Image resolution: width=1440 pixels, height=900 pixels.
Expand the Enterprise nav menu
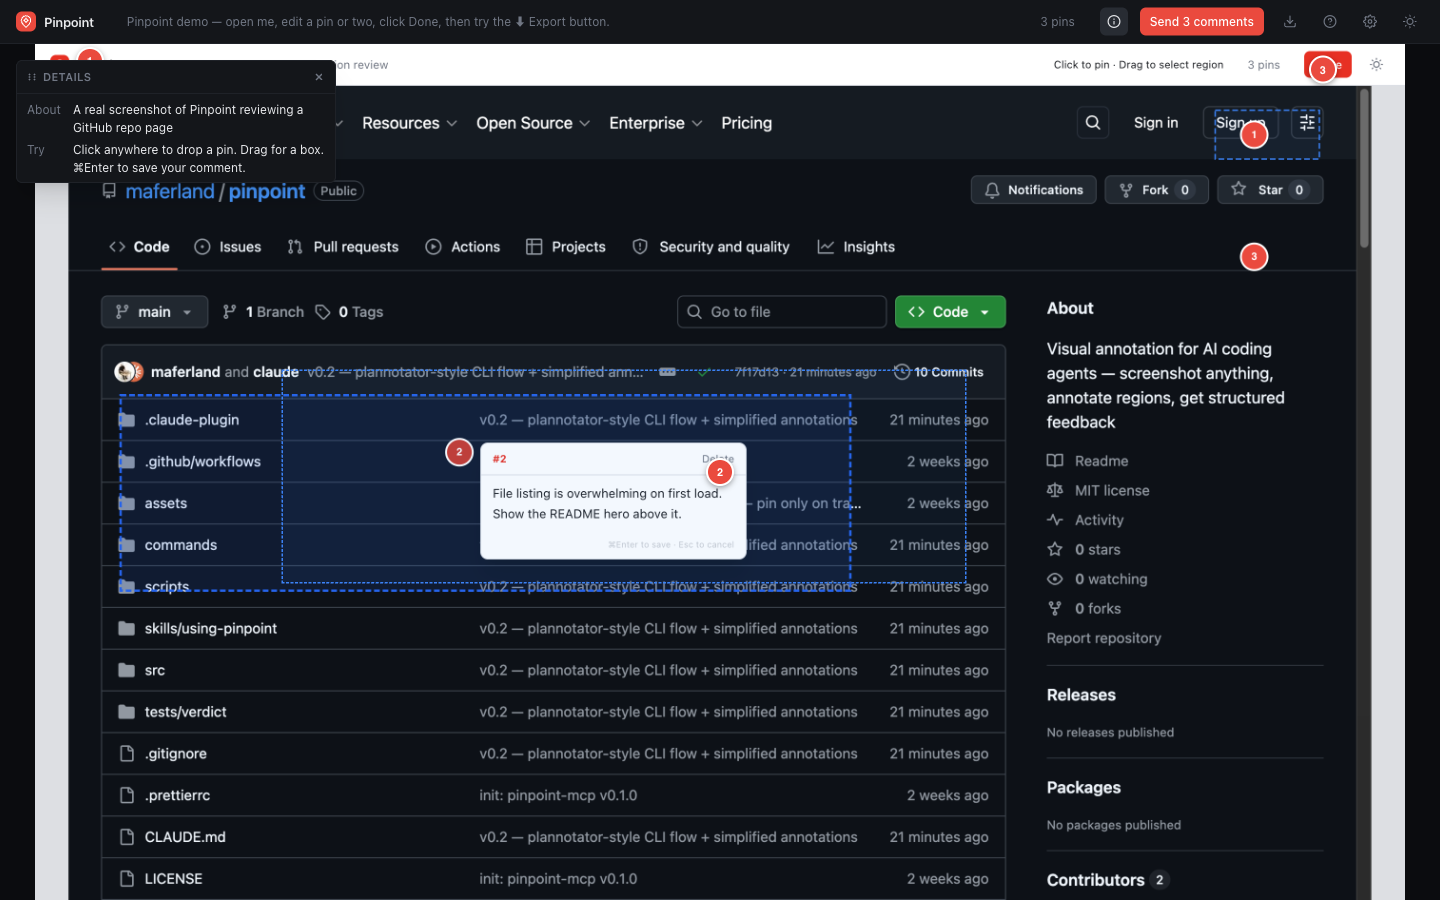tap(655, 123)
